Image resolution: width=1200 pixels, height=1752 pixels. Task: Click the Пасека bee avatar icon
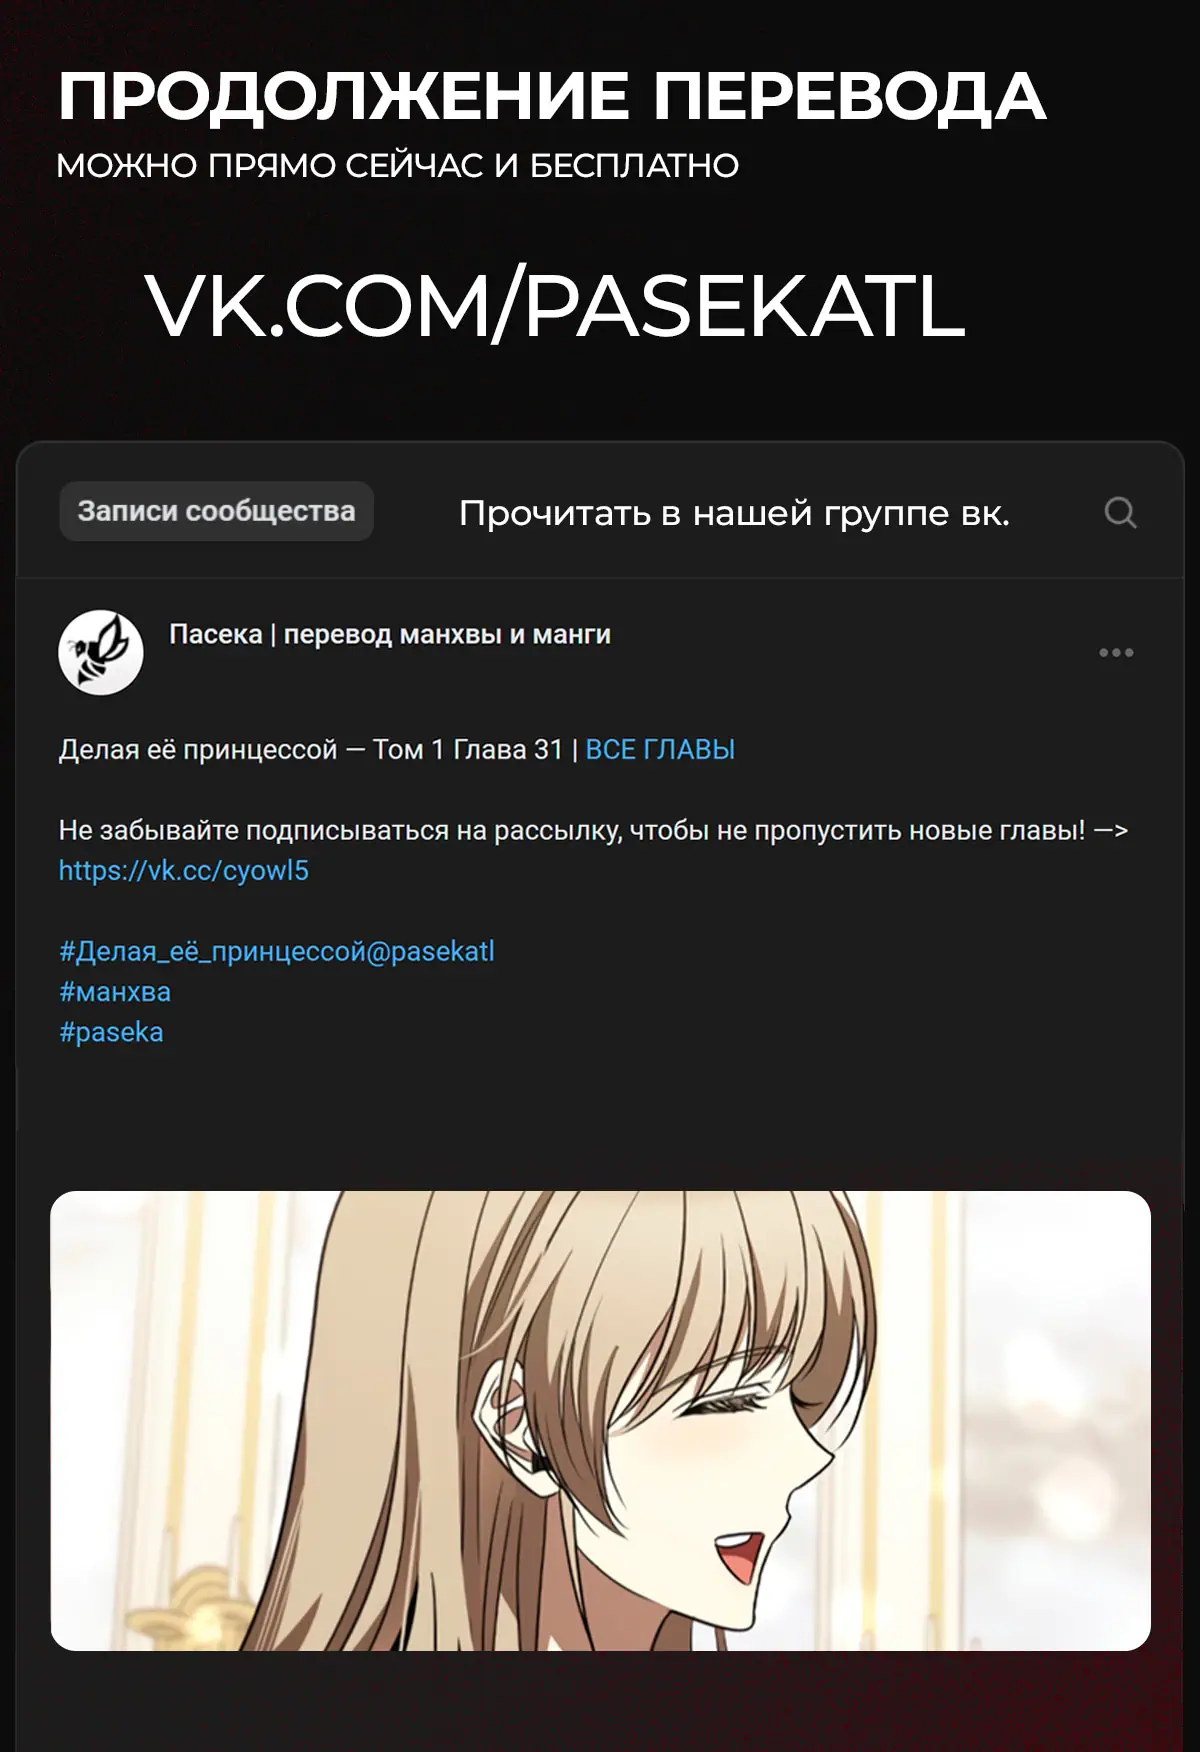tap(101, 653)
